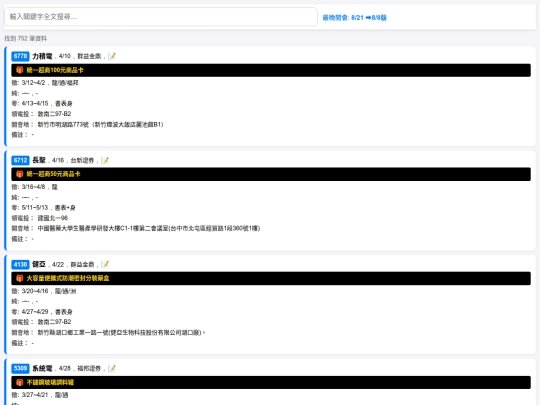
Task: Click the gift icon in the 4130 card banner
Action: (20, 278)
